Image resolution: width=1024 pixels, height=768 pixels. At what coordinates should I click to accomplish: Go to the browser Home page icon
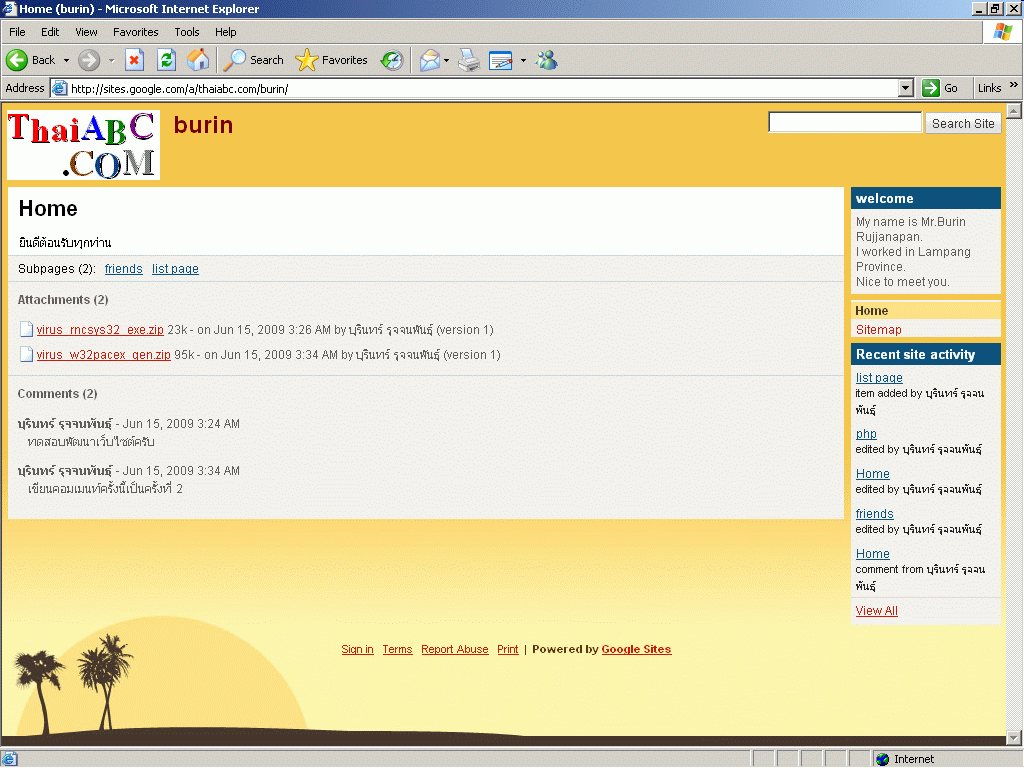(x=198, y=60)
